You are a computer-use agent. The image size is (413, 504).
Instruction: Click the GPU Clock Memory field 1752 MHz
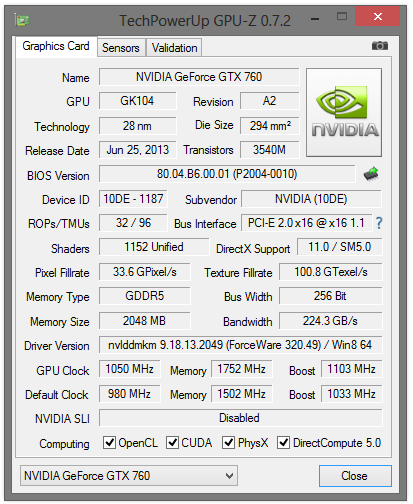[x=241, y=369]
